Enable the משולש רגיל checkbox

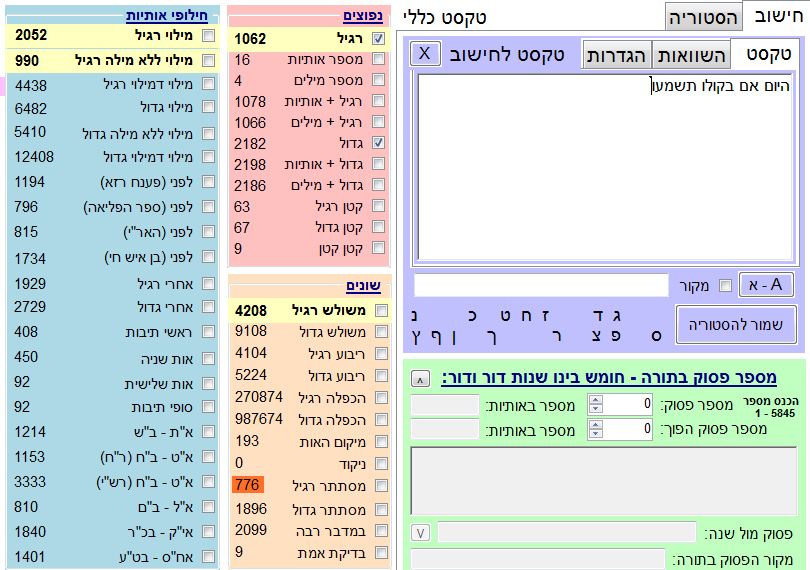pyautogui.click(x=378, y=310)
